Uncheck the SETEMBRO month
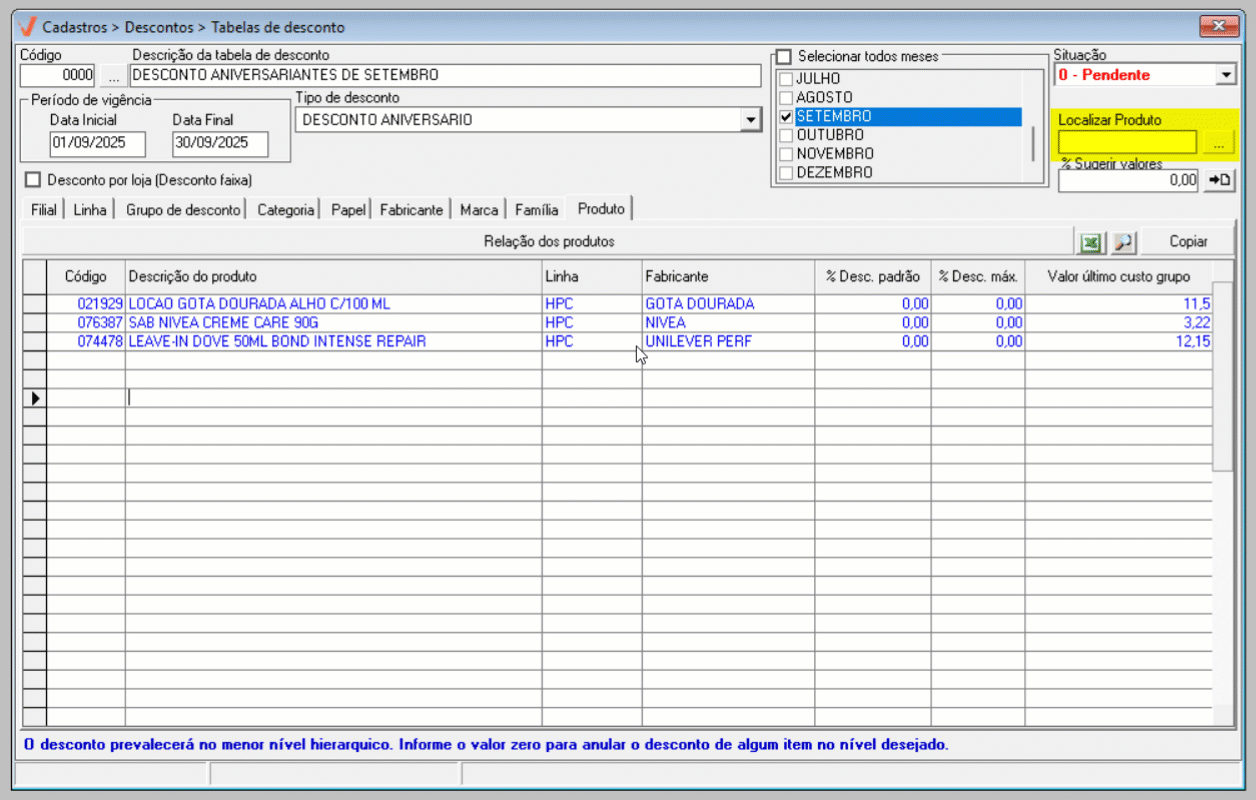This screenshot has height=800, width=1256. 786,117
